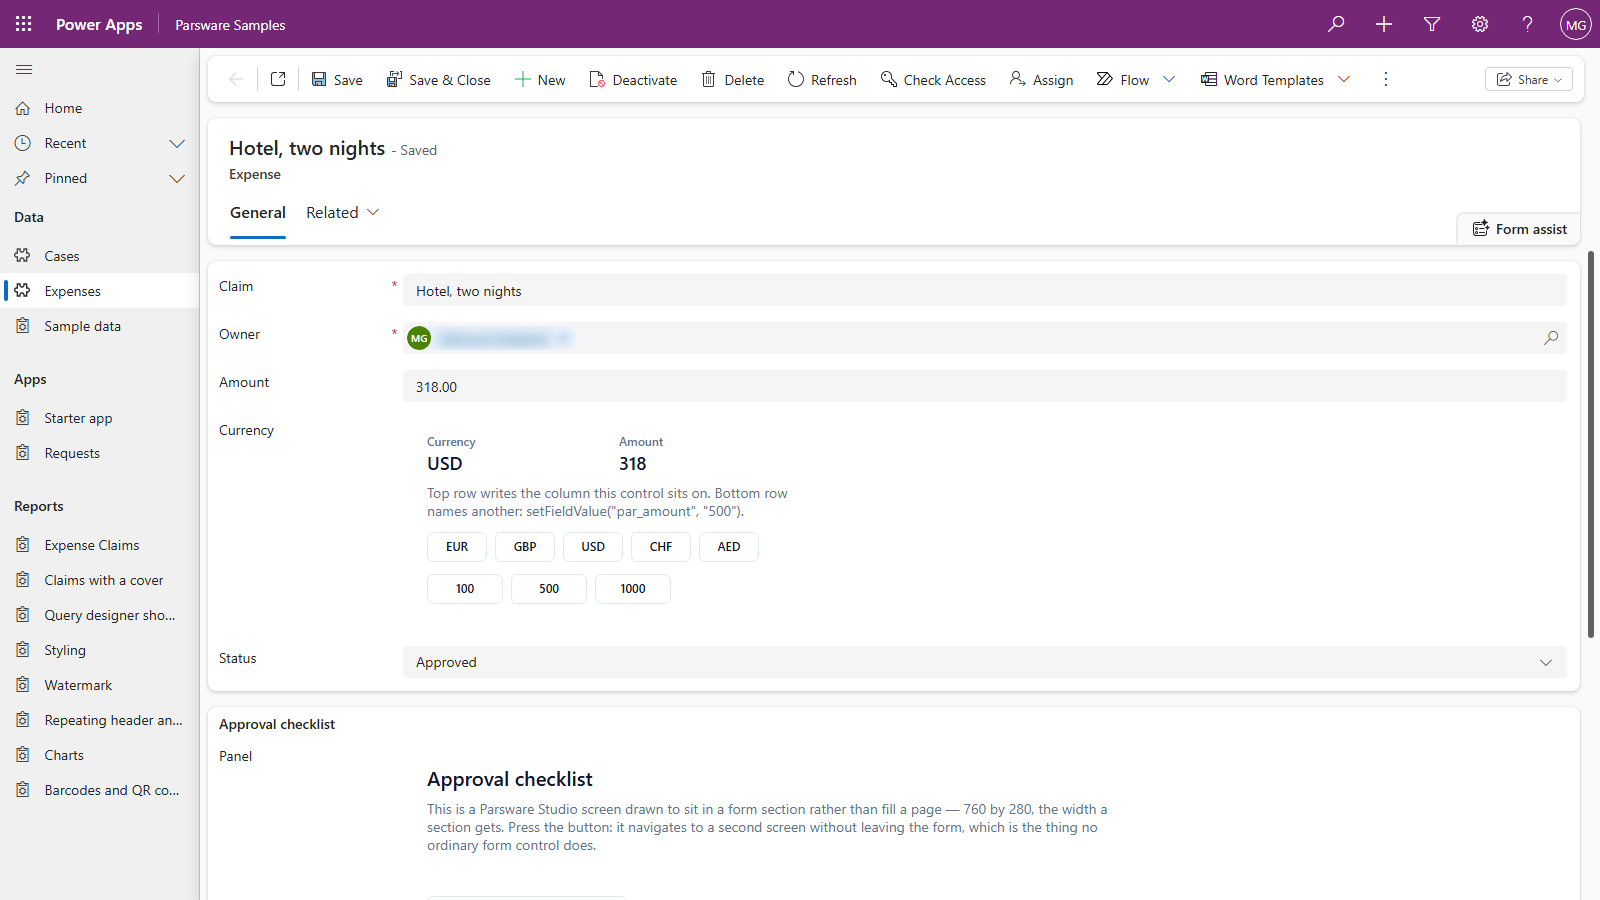Open Cases in the sidebar
Image resolution: width=1600 pixels, height=900 pixels.
(100, 256)
